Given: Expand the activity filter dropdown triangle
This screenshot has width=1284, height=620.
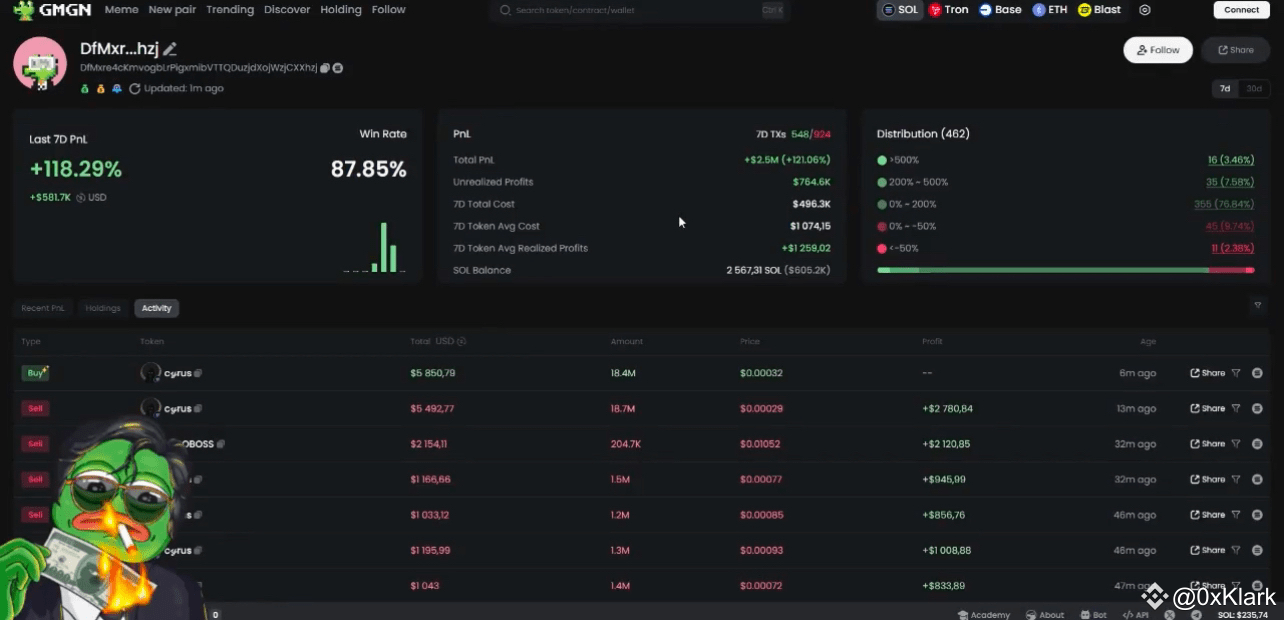Looking at the screenshot, I should (x=1257, y=305).
